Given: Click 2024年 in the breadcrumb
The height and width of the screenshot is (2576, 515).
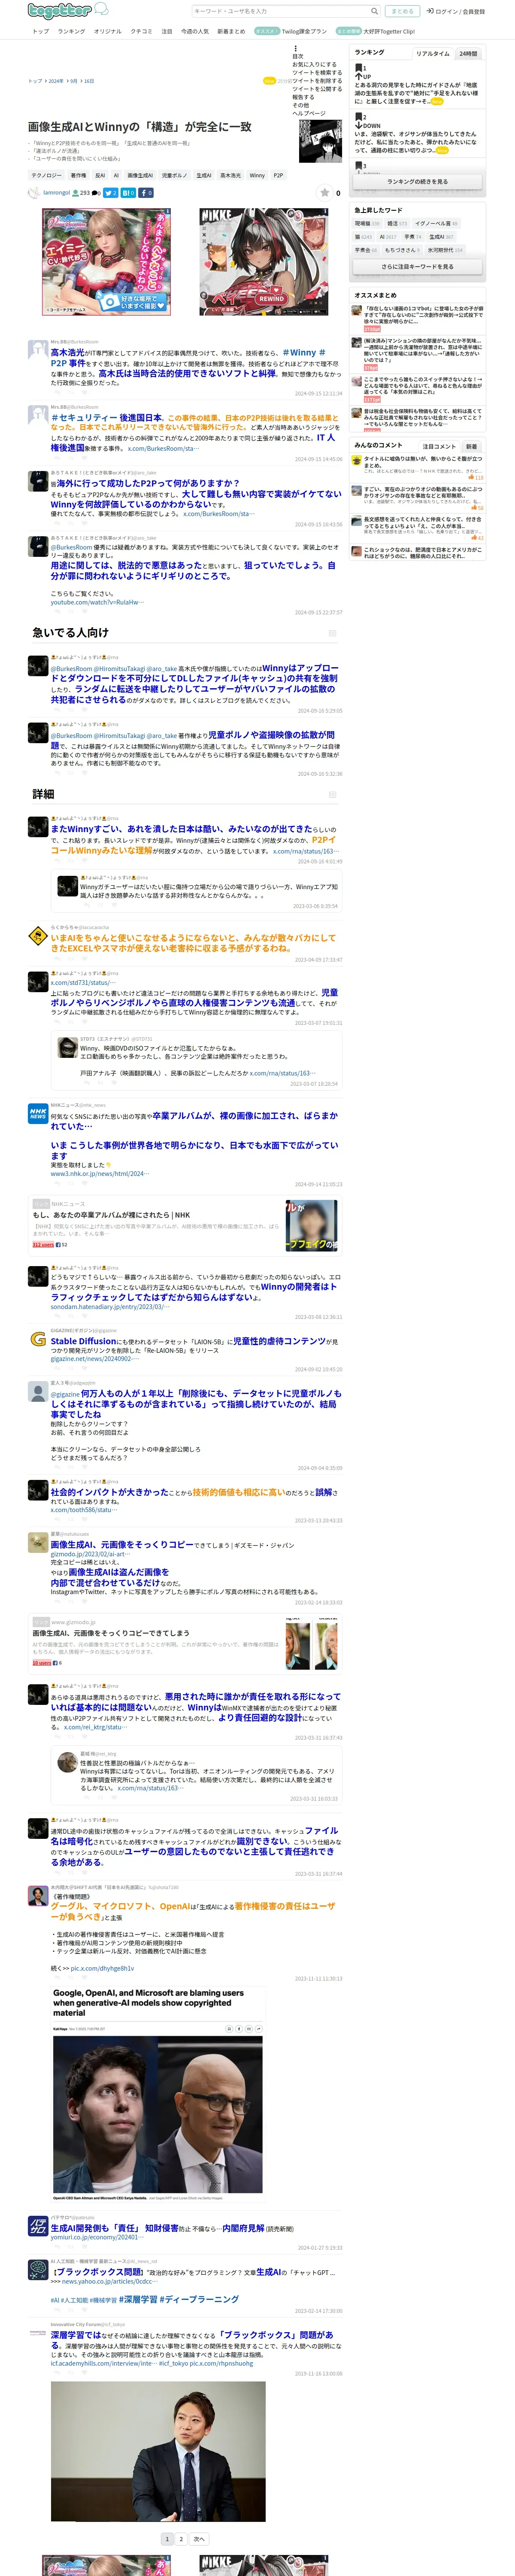Looking at the screenshot, I should pyautogui.click(x=55, y=81).
